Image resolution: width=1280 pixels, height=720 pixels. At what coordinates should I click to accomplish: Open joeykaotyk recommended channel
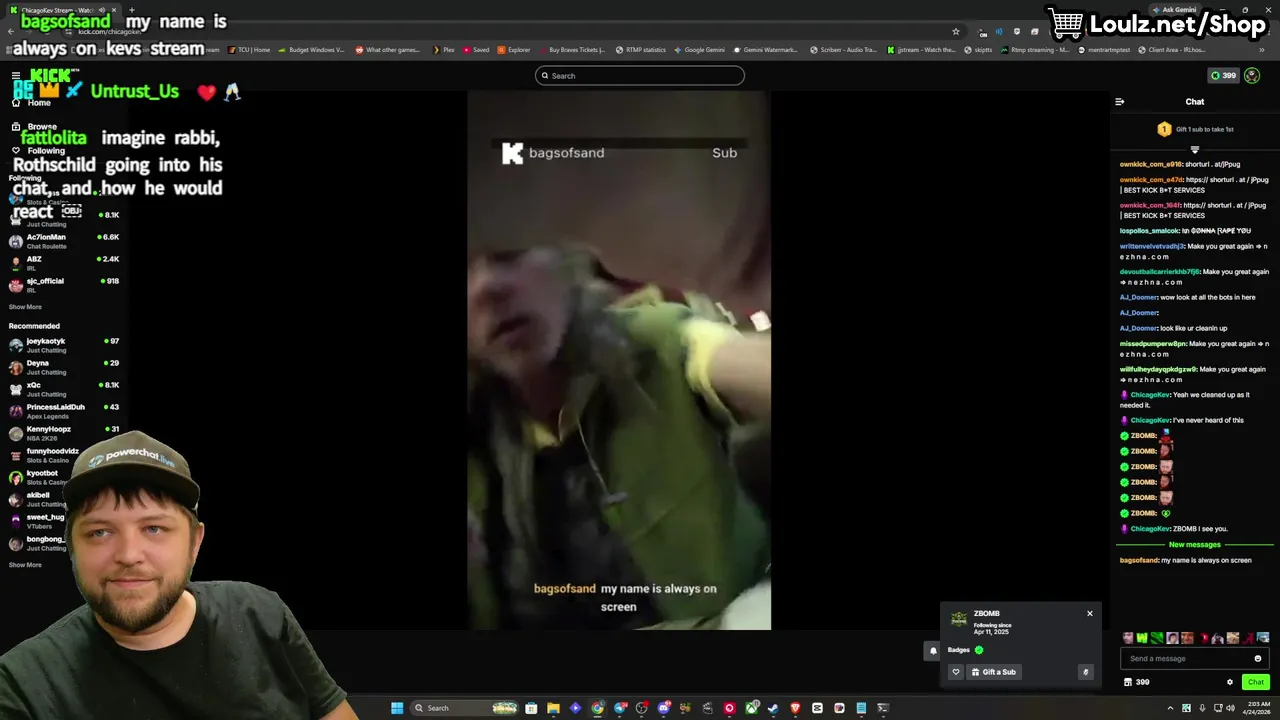point(64,345)
